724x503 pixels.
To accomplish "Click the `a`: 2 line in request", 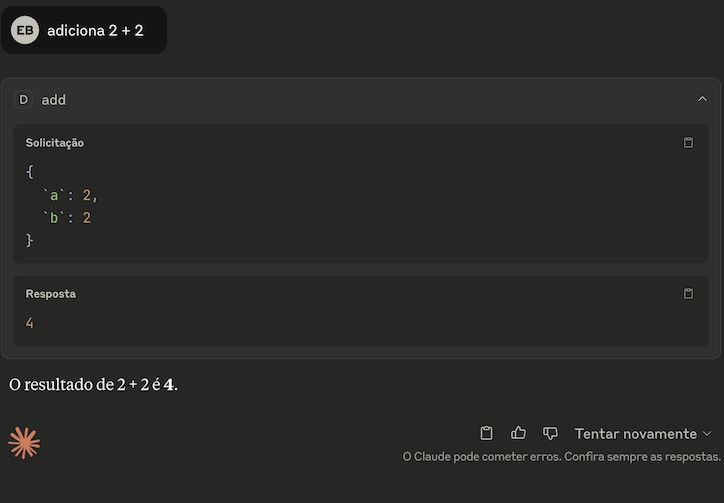I will [70, 196].
